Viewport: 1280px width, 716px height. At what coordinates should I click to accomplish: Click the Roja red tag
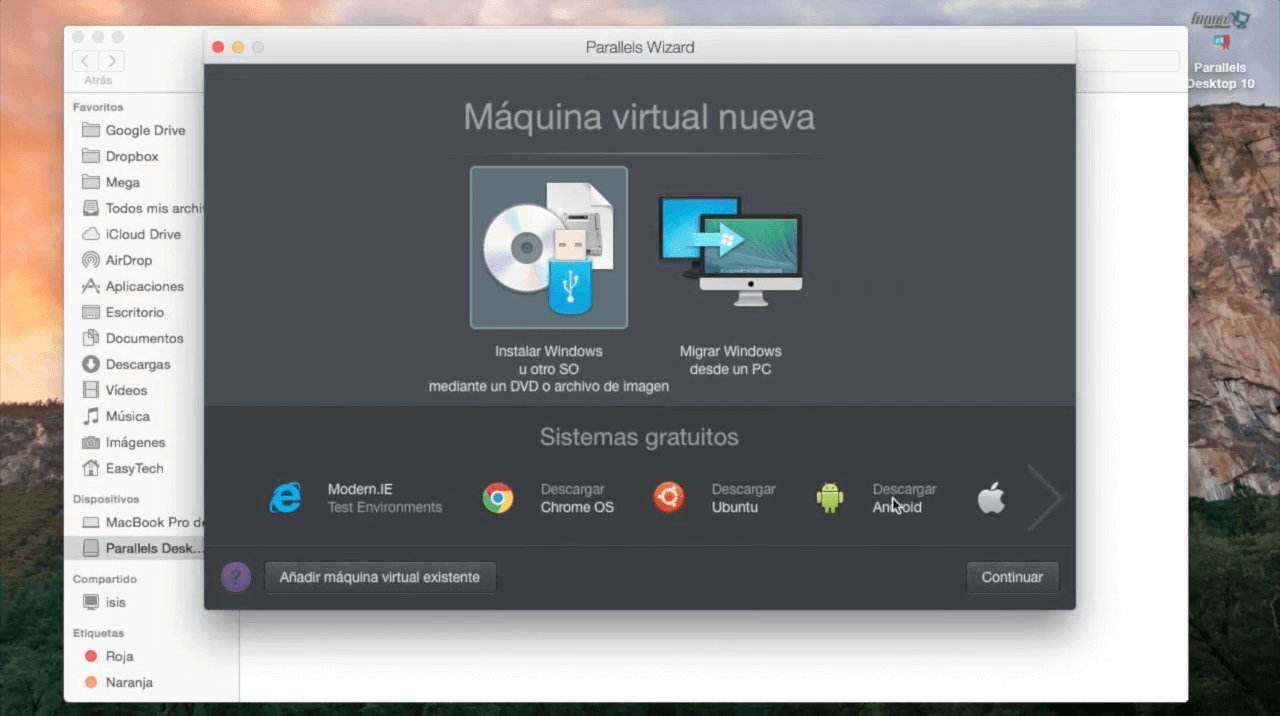tap(118, 656)
